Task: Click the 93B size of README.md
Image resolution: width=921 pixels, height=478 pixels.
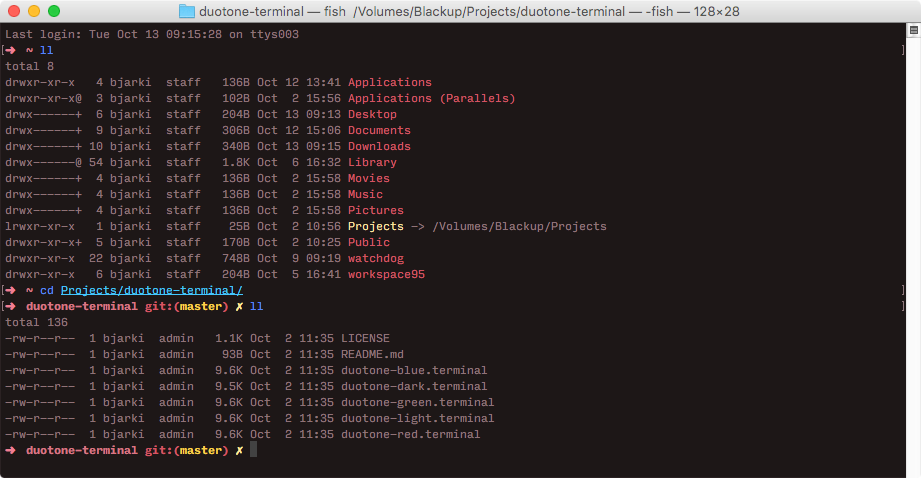Action: point(232,354)
